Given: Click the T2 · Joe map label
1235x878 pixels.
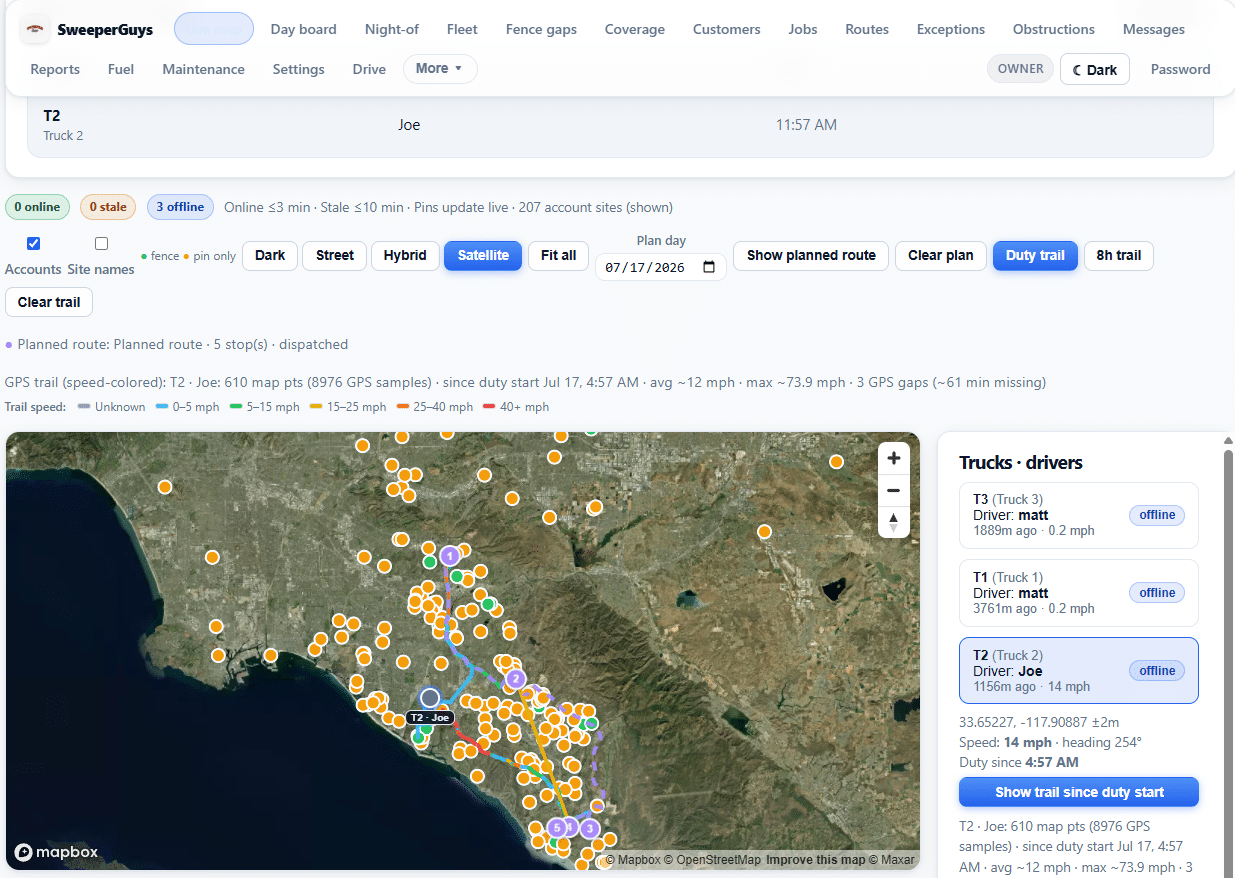Looking at the screenshot, I should [430, 717].
